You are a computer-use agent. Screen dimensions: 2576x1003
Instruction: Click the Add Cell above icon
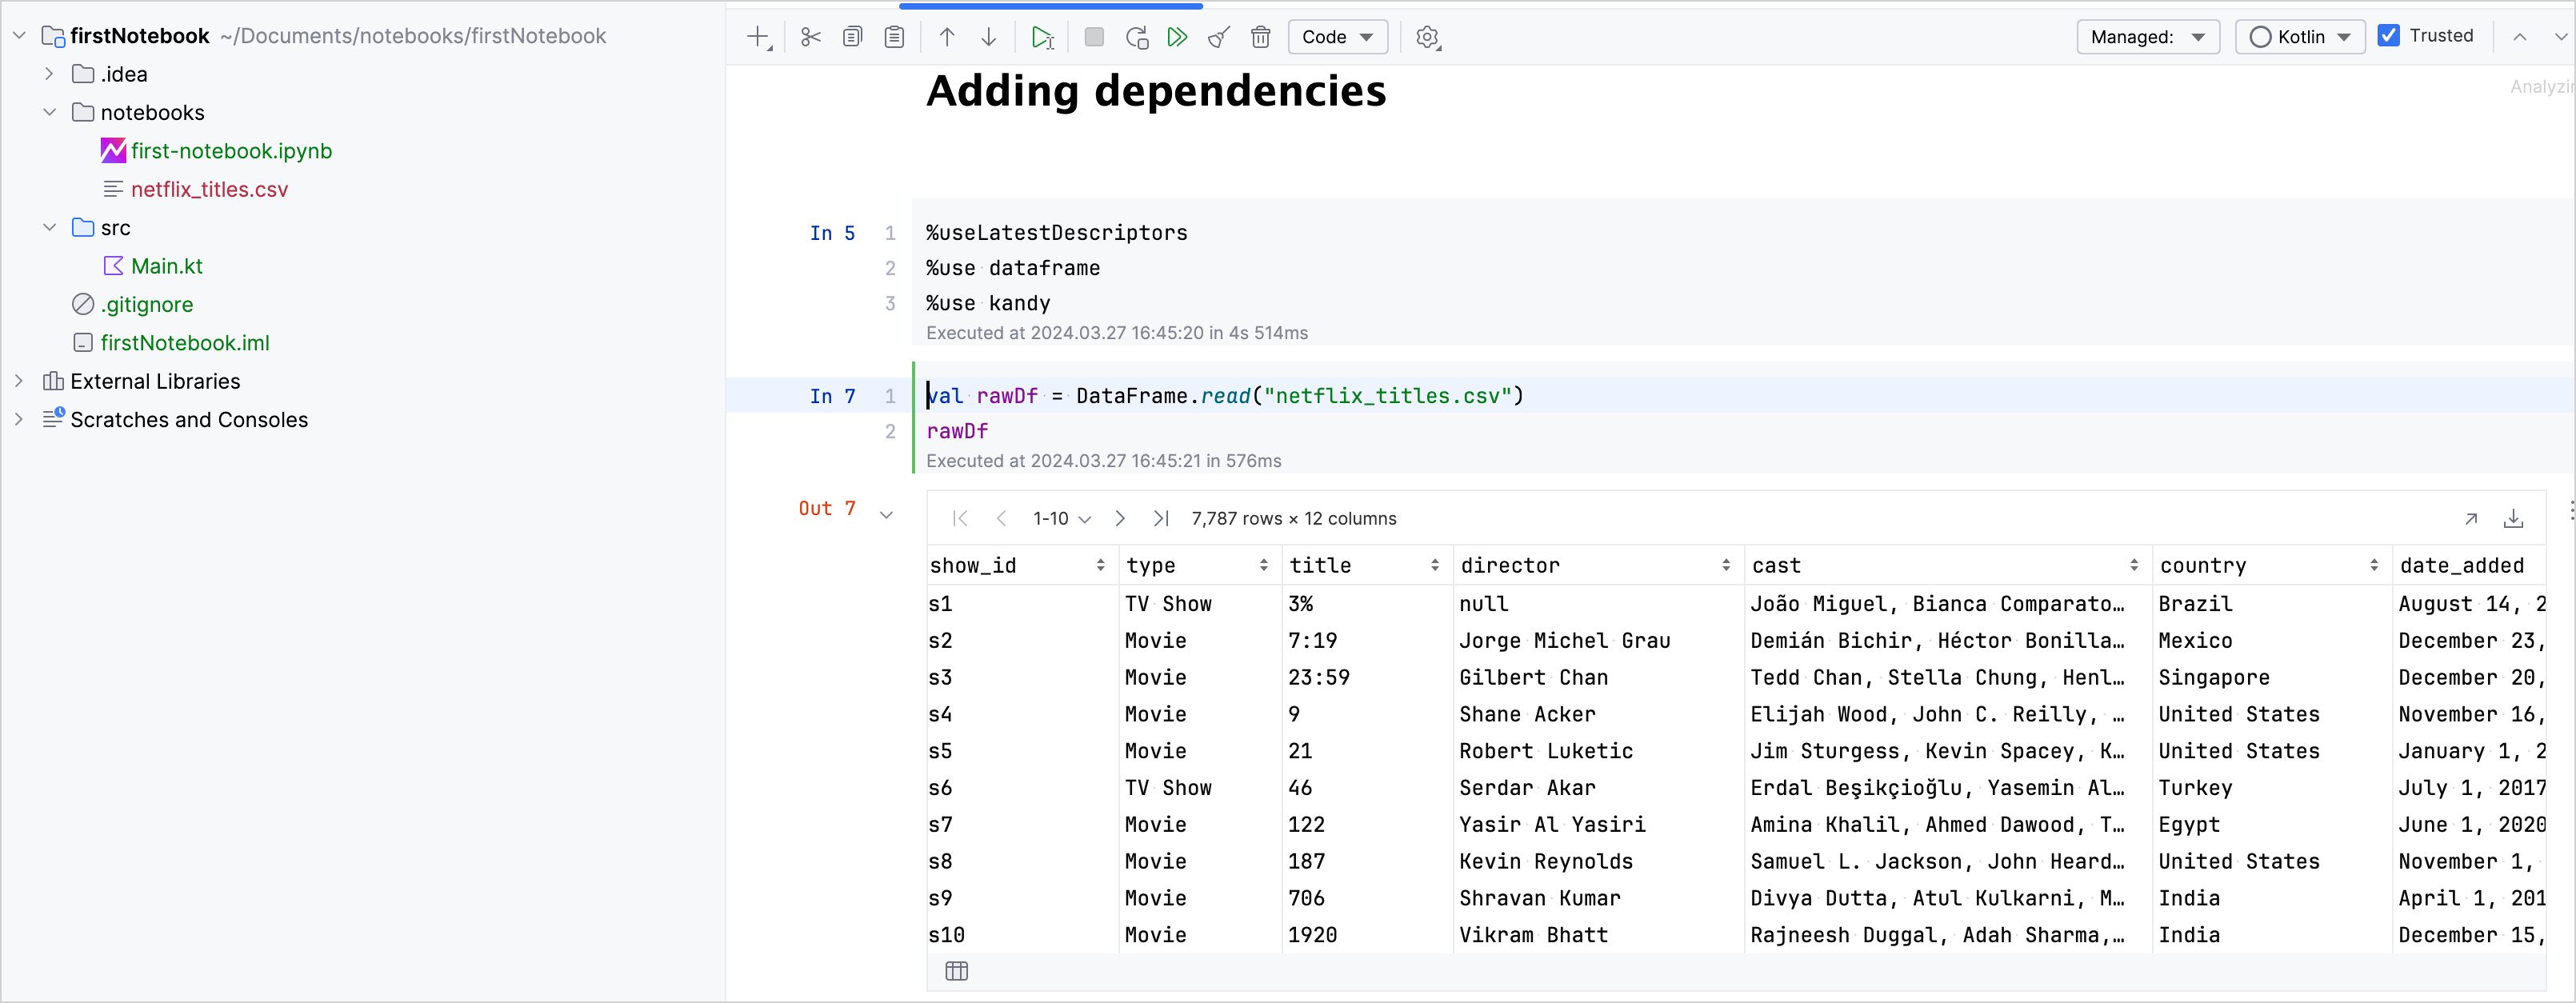(948, 34)
